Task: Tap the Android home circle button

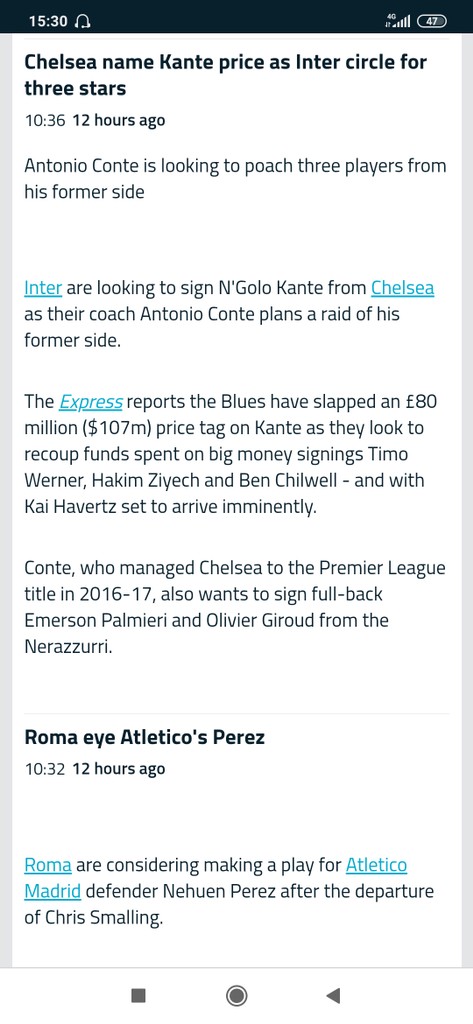Action: pyautogui.click(x=236, y=995)
